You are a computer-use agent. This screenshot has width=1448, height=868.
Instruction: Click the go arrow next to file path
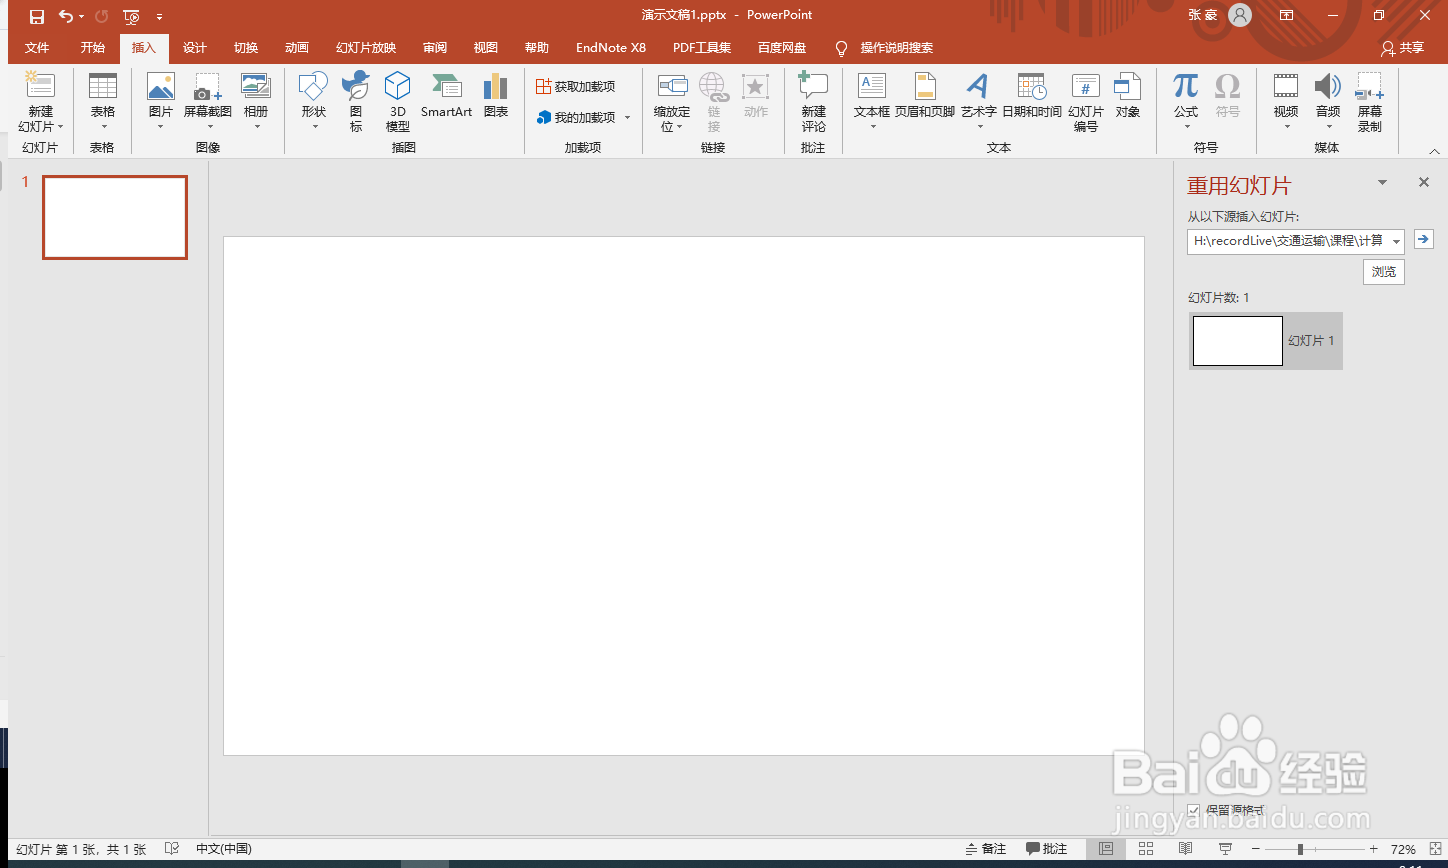[1424, 240]
